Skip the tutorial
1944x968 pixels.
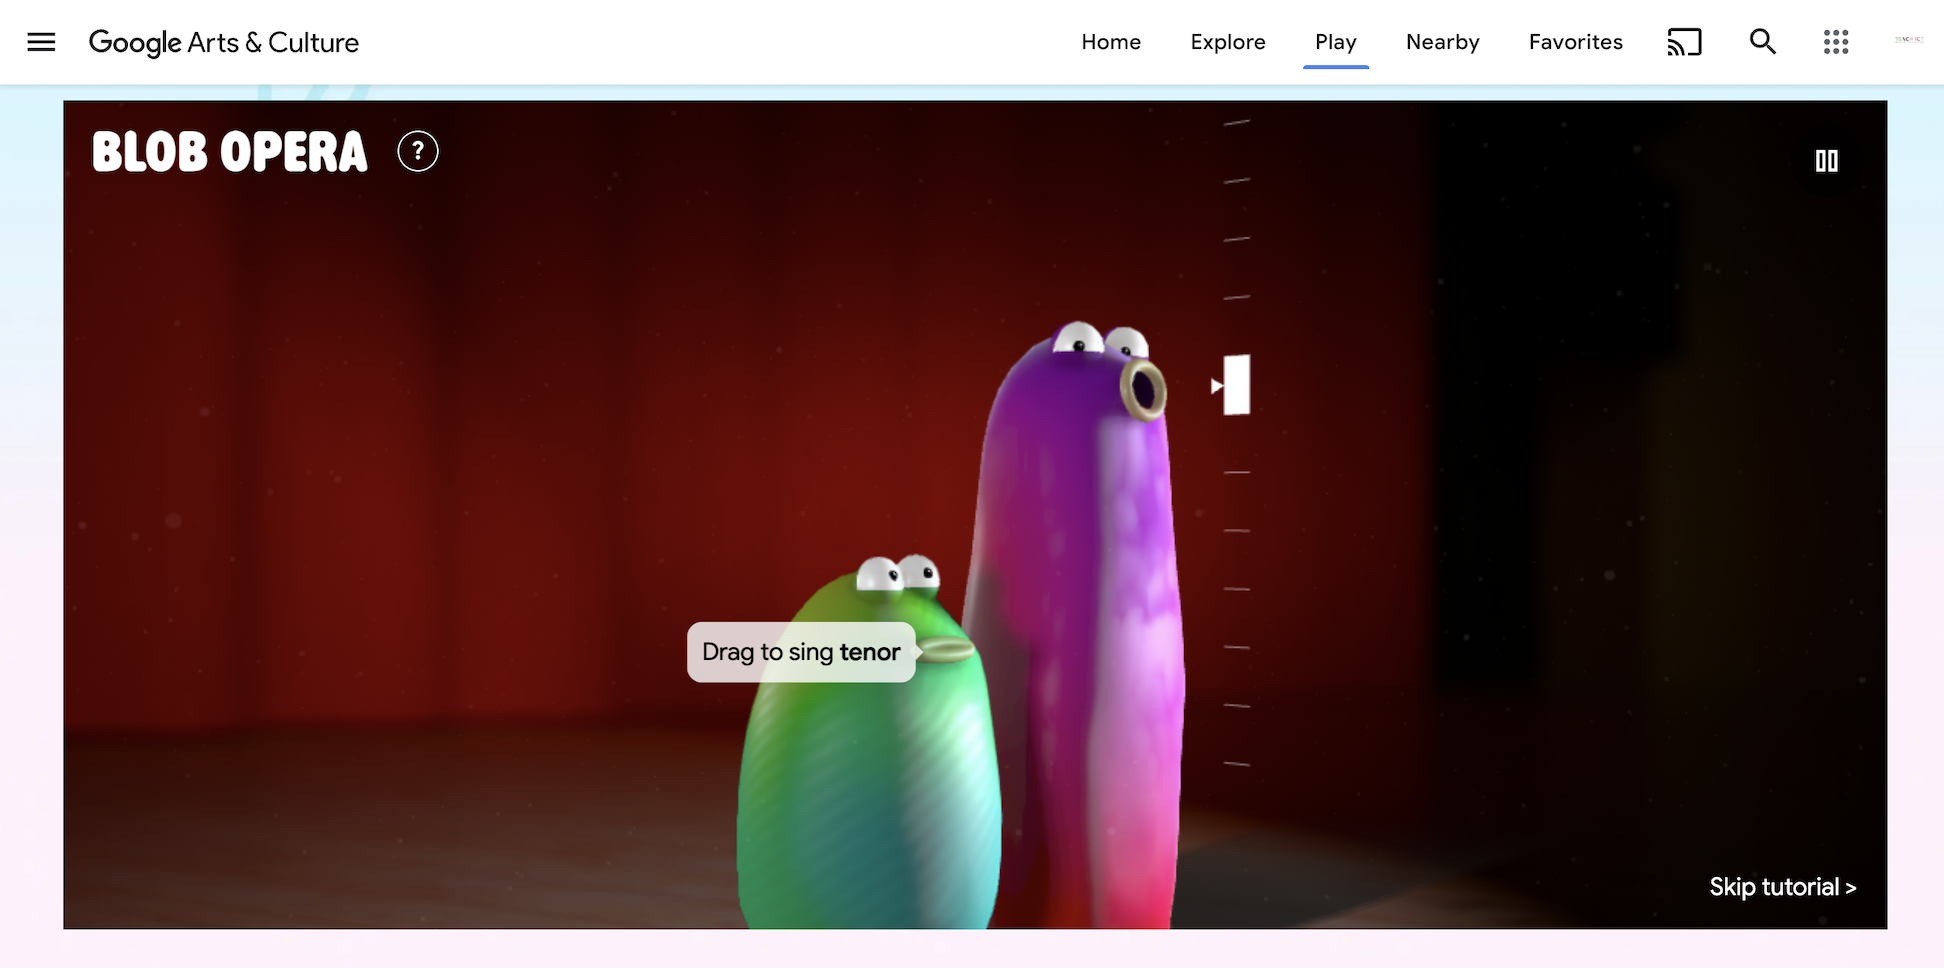[x=1783, y=887]
